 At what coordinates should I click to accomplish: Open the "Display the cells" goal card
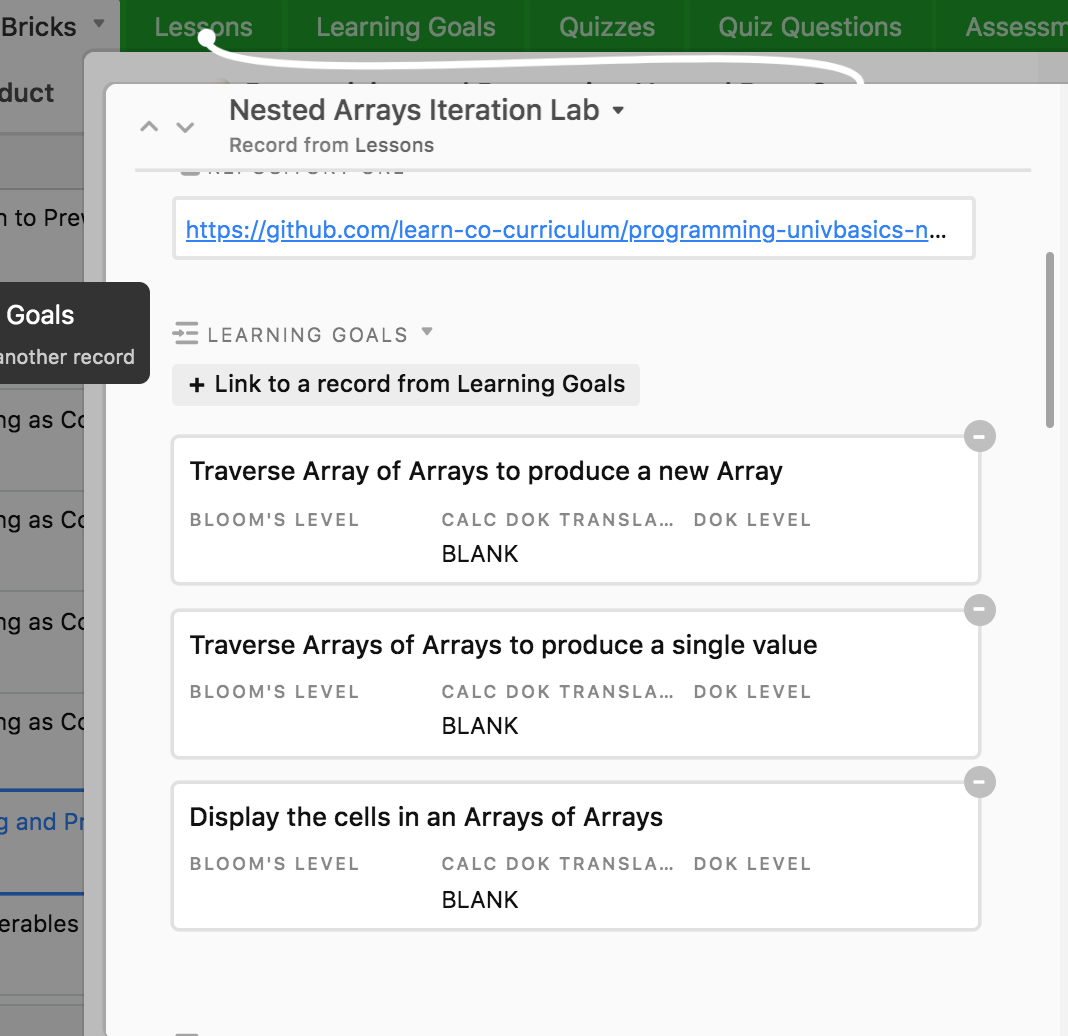coord(575,856)
